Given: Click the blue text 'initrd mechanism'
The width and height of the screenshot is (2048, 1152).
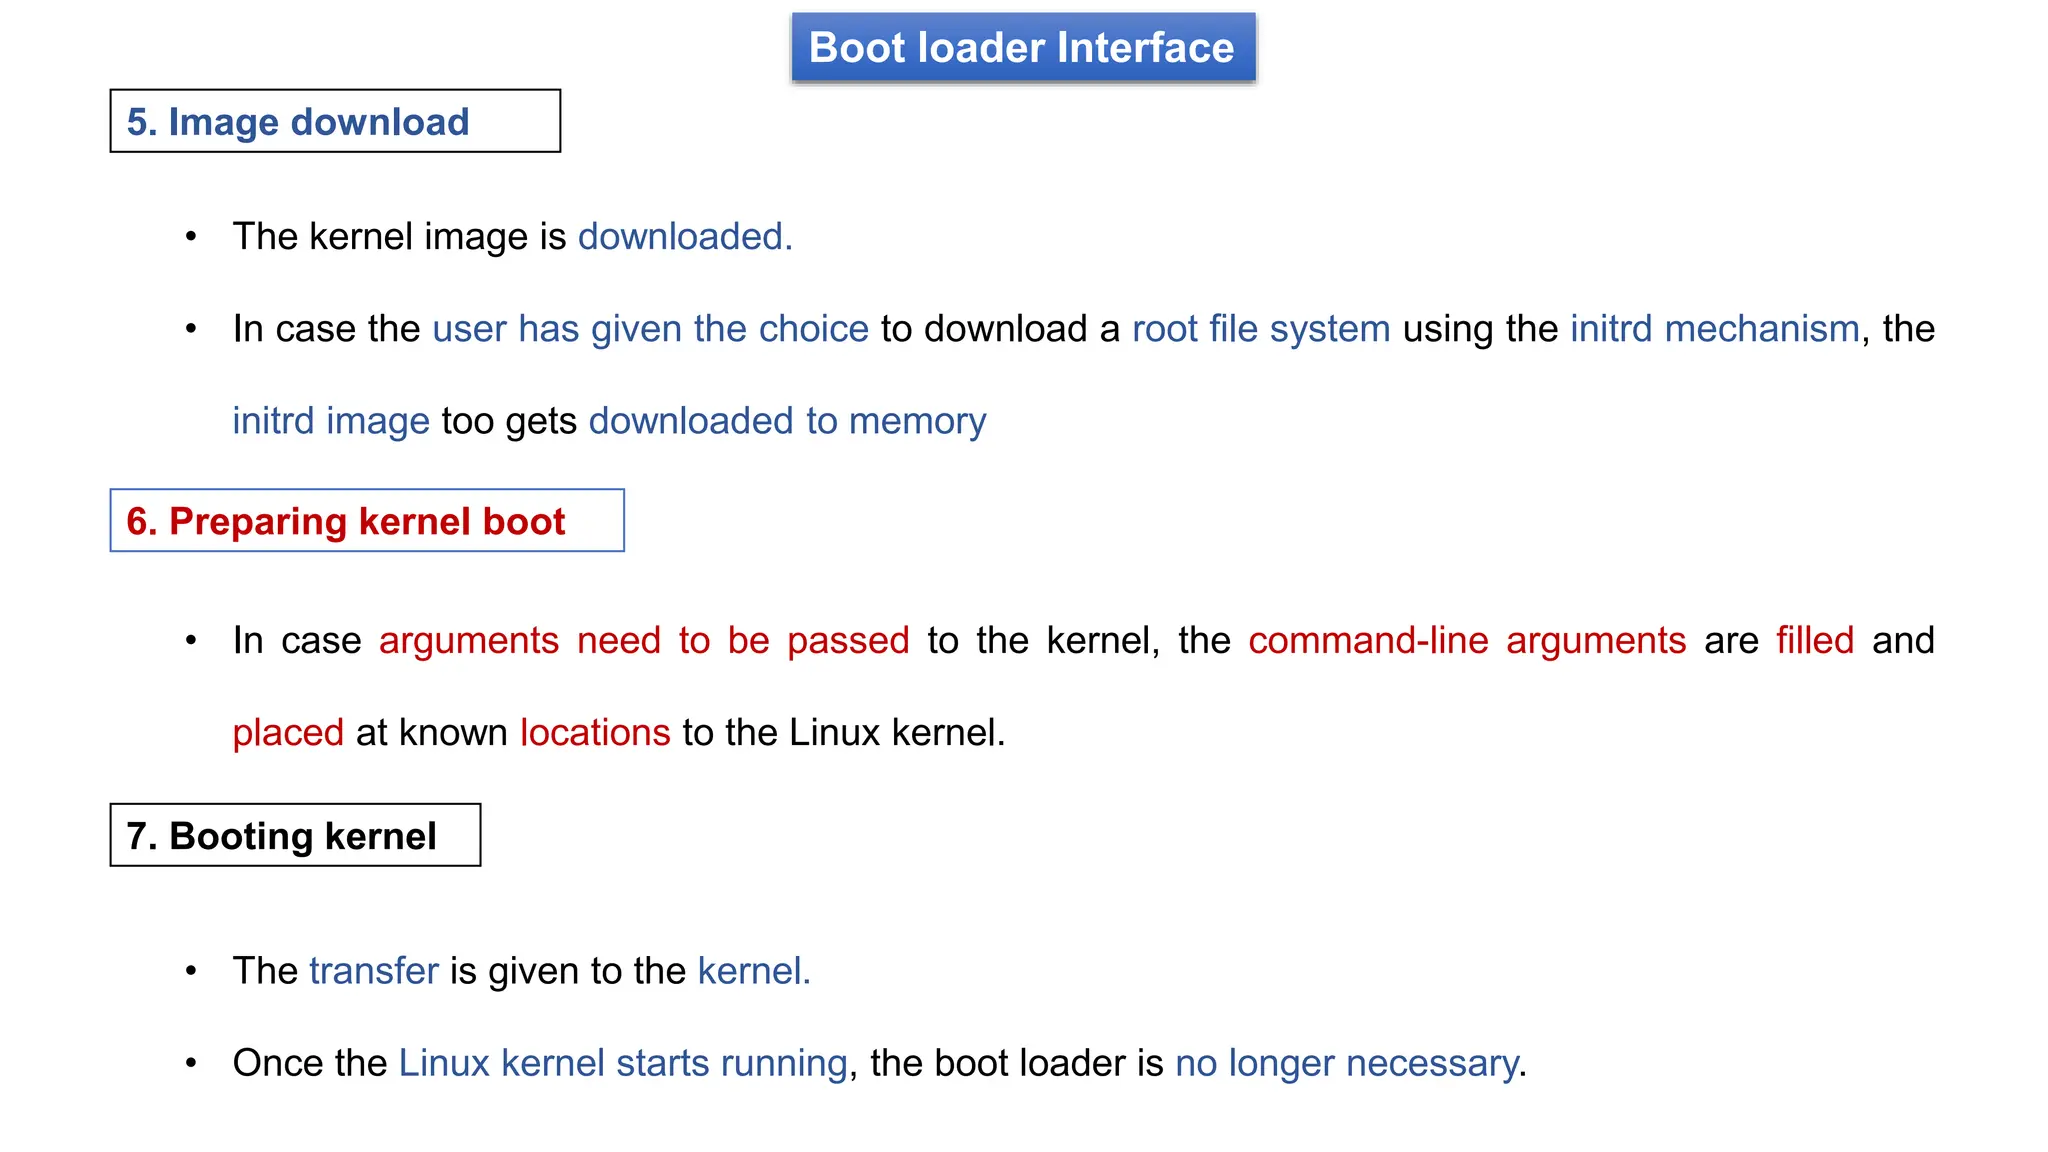Looking at the screenshot, I should tap(1715, 329).
